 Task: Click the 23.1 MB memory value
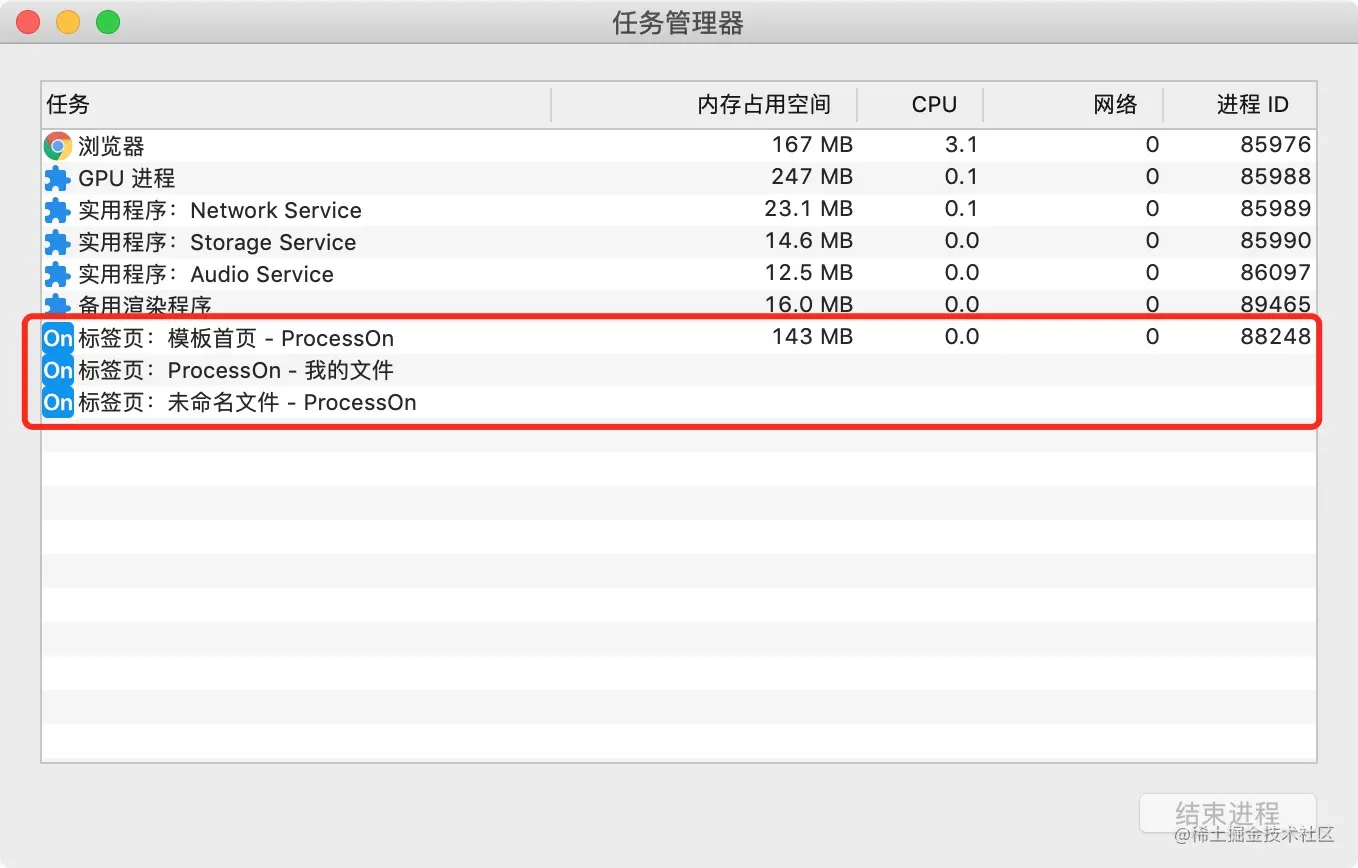click(x=808, y=209)
